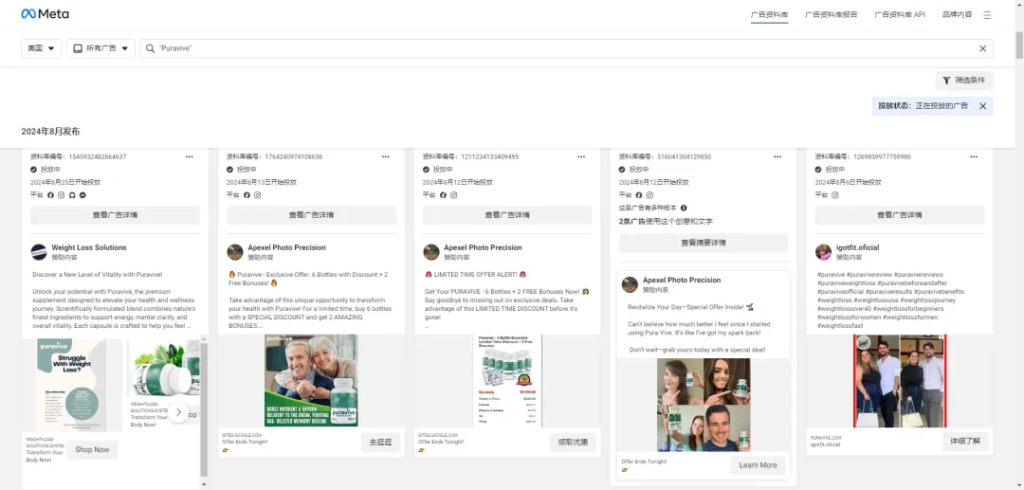The width and height of the screenshot is (1024, 490).
Task: Click the 去逛逛 call-to-action button
Action: (381, 442)
